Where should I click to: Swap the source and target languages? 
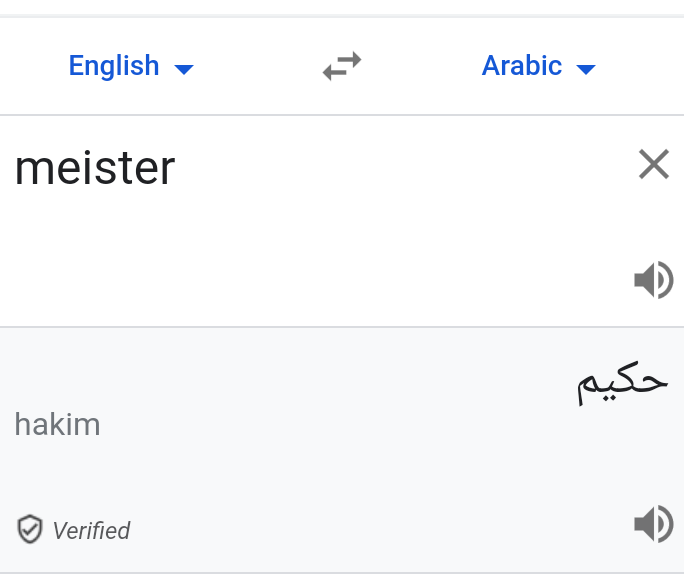[342, 67]
